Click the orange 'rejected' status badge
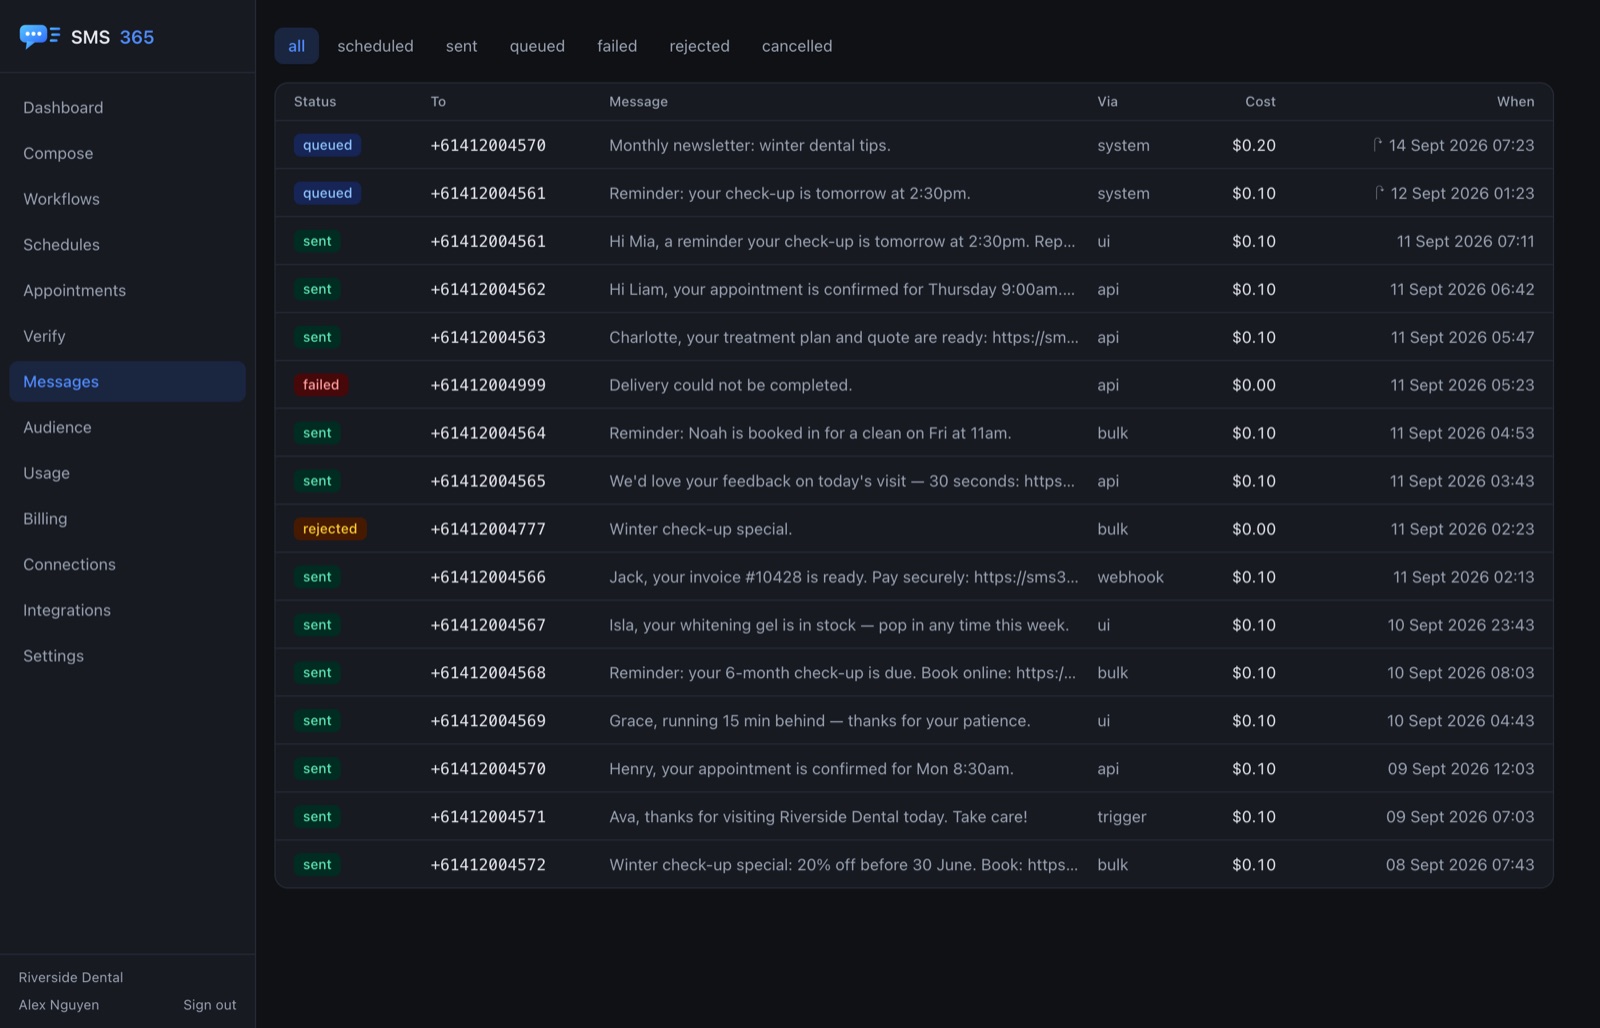 330,529
